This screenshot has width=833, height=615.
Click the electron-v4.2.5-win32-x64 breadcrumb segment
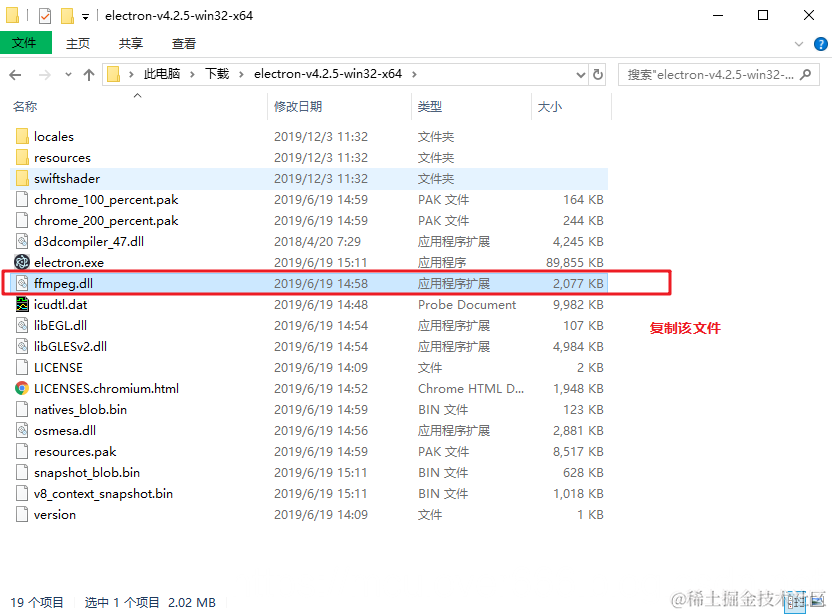coord(328,74)
